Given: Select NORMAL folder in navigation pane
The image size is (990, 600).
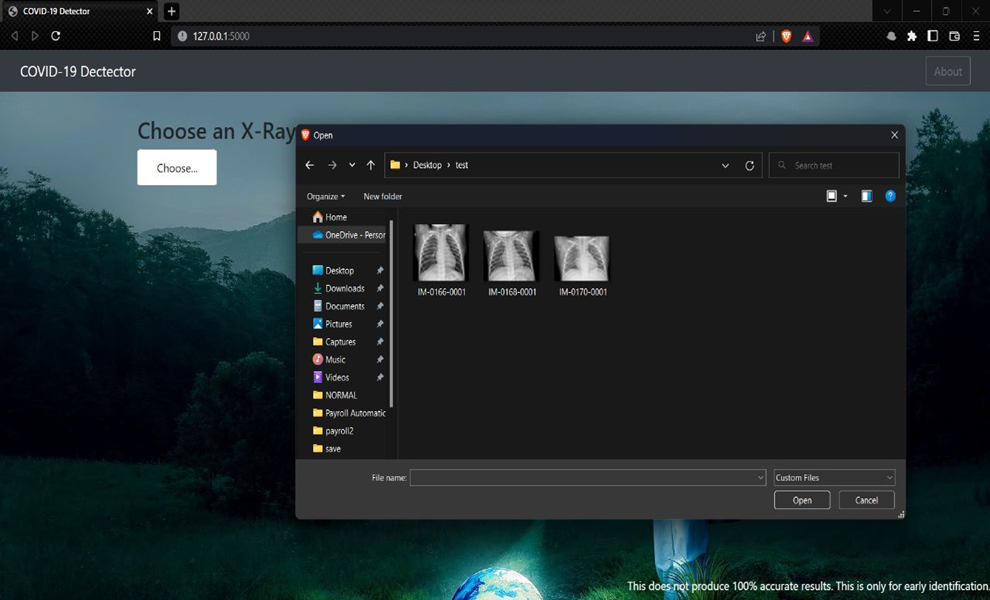Looking at the screenshot, I should click(335, 395).
